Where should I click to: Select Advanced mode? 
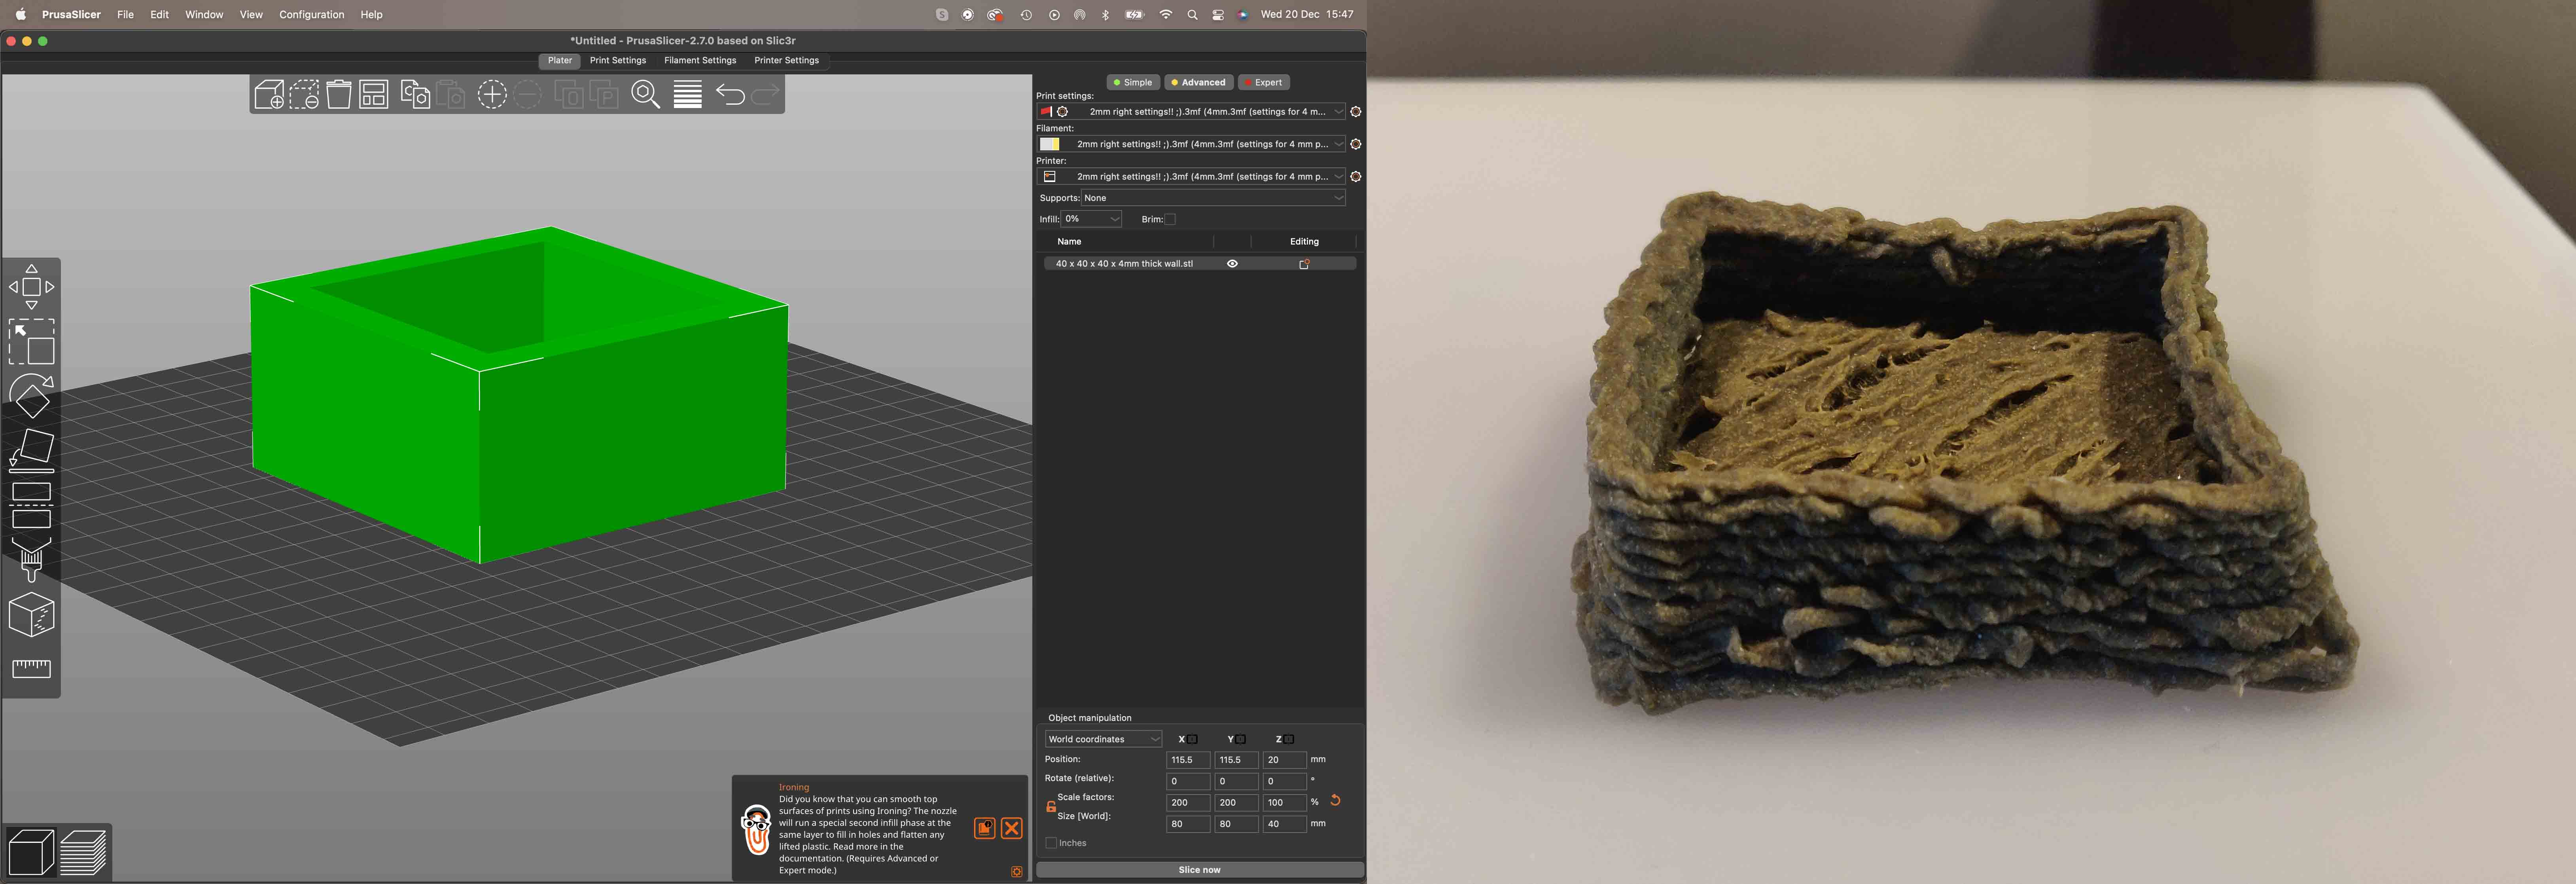[1198, 82]
